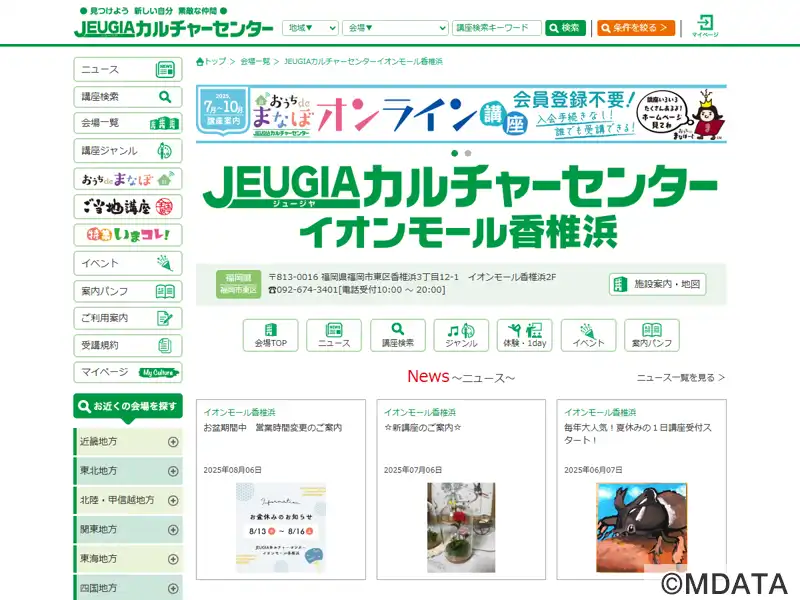Click the 2025年07月06日 news date
This screenshot has height=600, width=800.
tap(413, 470)
